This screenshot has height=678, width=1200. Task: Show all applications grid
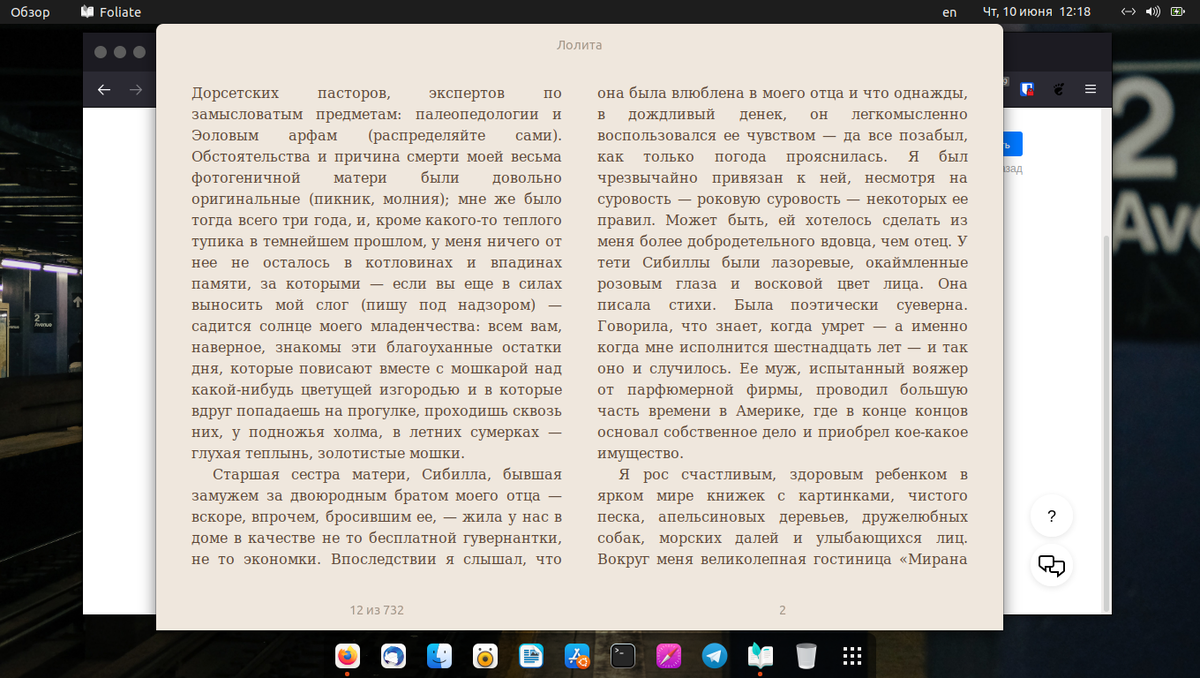[852, 656]
